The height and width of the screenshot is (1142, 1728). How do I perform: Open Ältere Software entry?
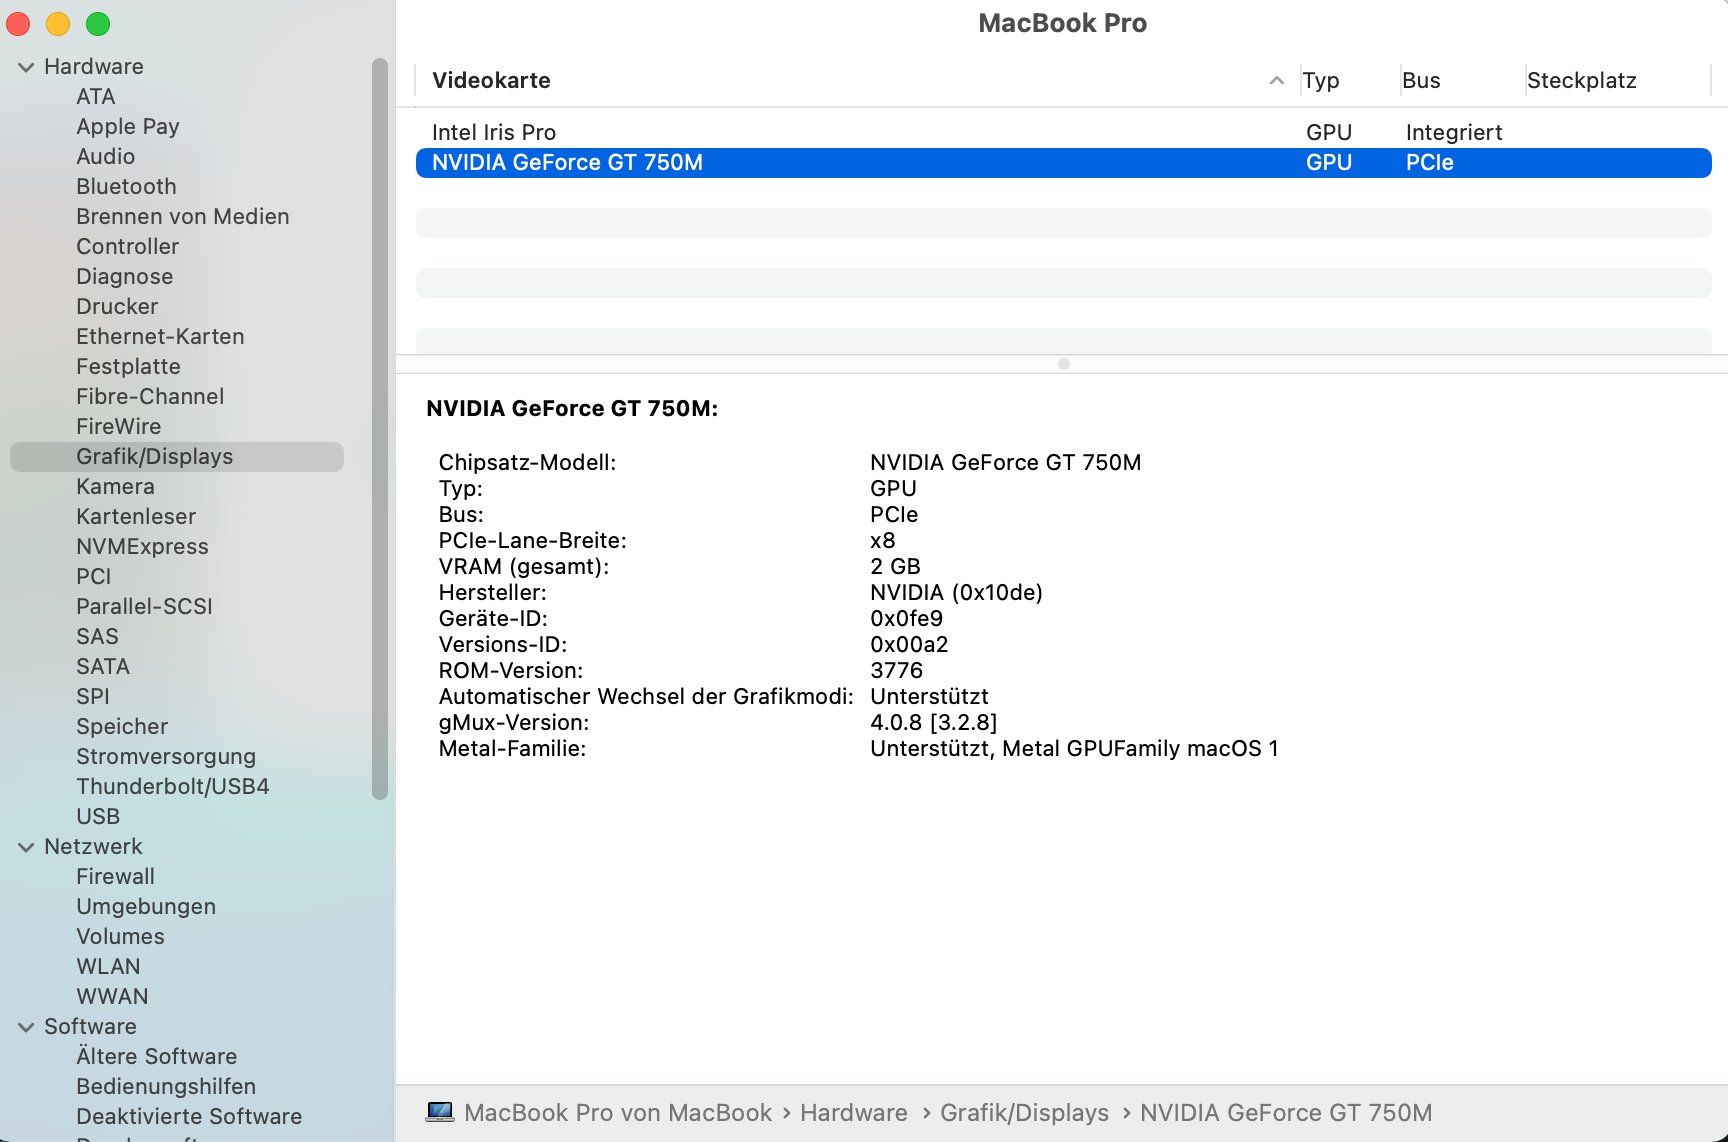click(x=157, y=1056)
